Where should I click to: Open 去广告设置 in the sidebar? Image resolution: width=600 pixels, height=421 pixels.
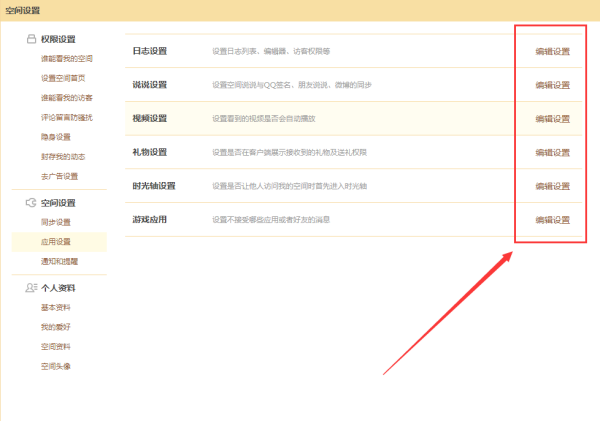click(60, 176)
